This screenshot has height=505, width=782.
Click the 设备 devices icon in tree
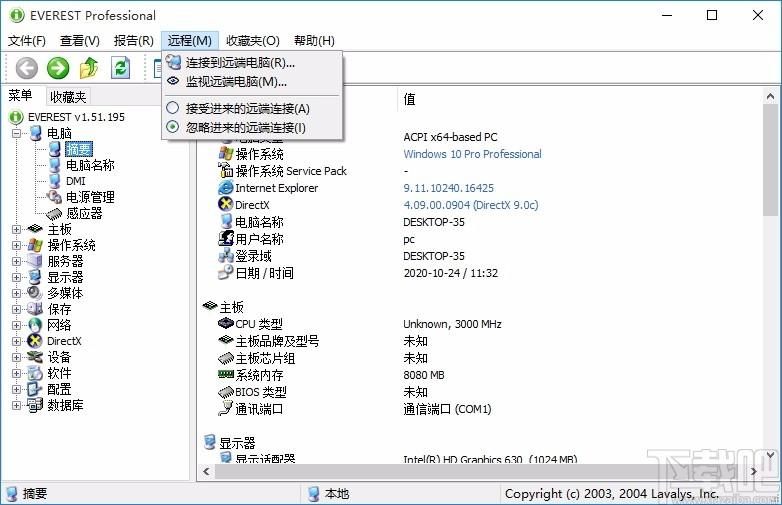pos(35,357)
